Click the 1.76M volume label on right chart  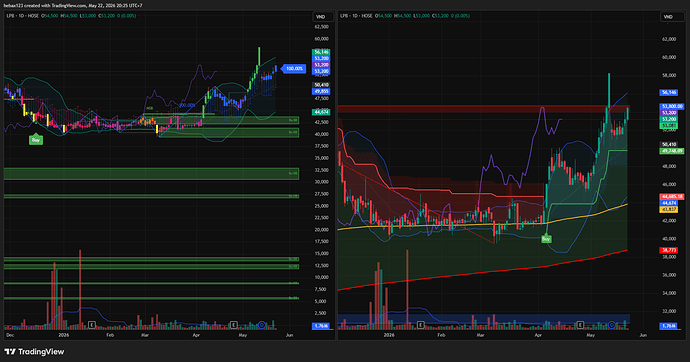click(x=668, y=326)
